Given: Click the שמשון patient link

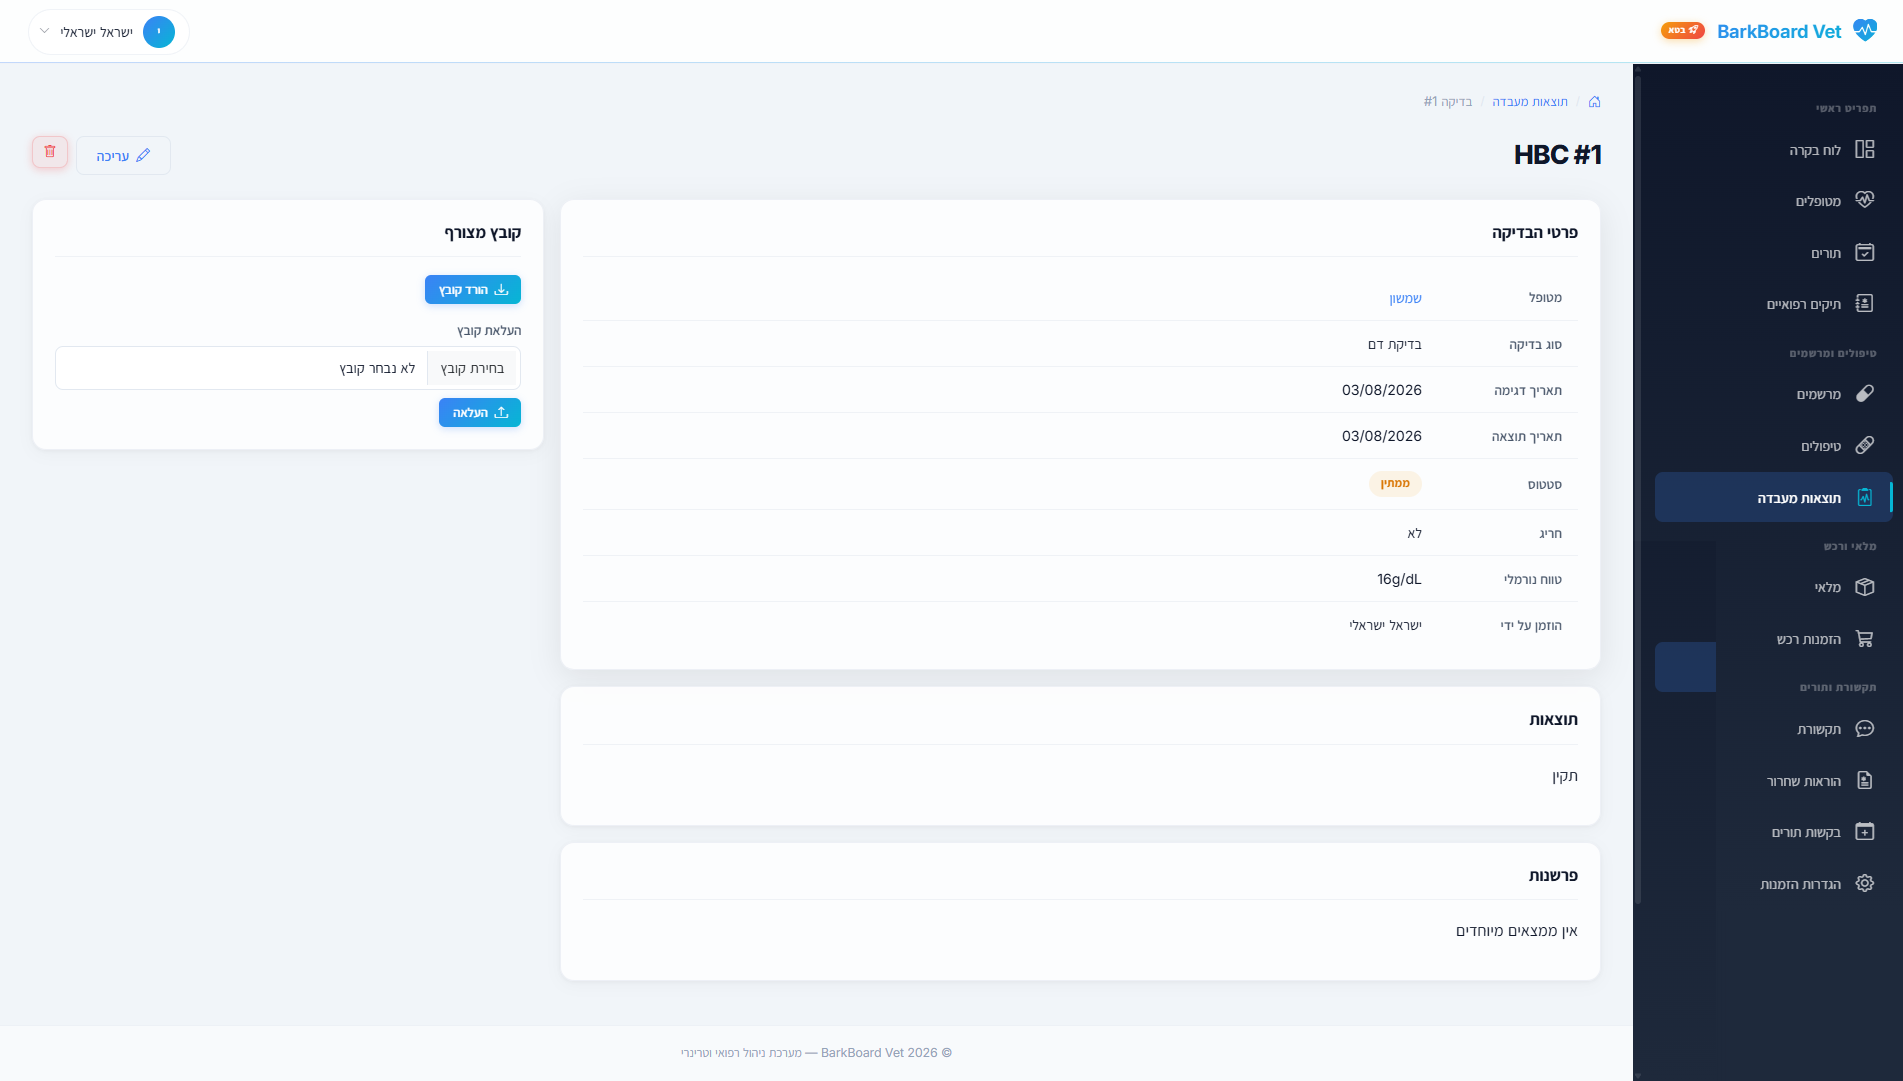Looking at the screenshot, I should point(1405,298).
